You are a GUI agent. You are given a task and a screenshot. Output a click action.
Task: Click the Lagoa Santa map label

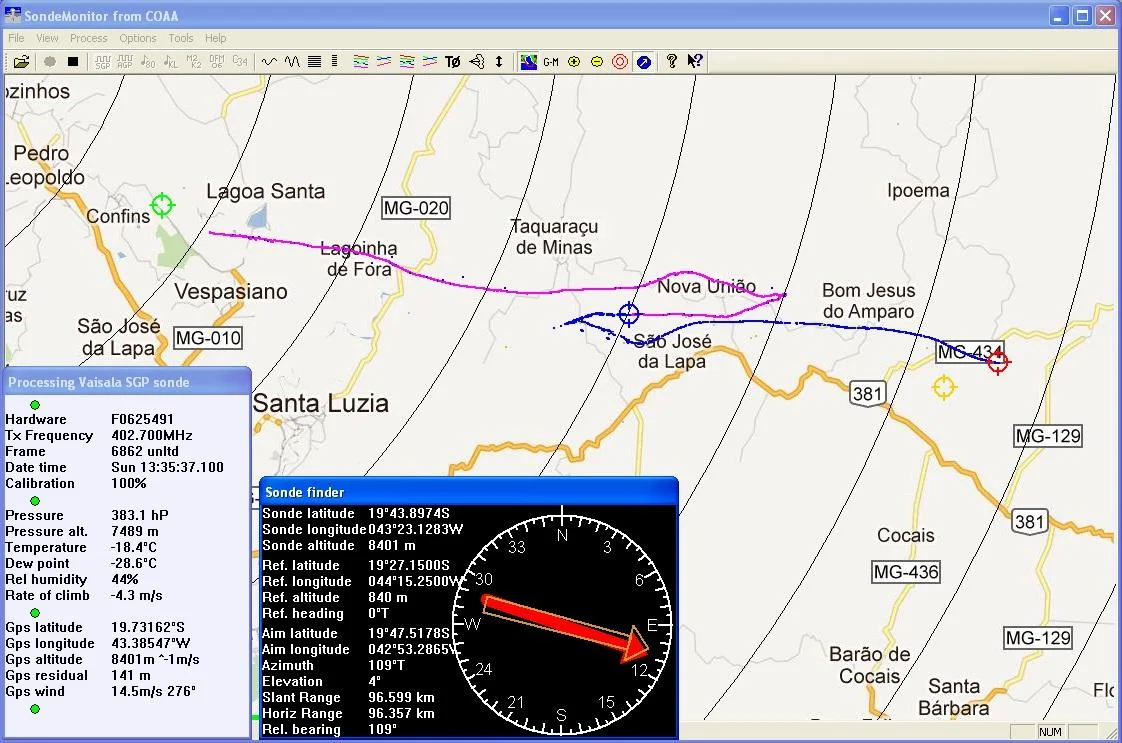[x=265, y=191]
